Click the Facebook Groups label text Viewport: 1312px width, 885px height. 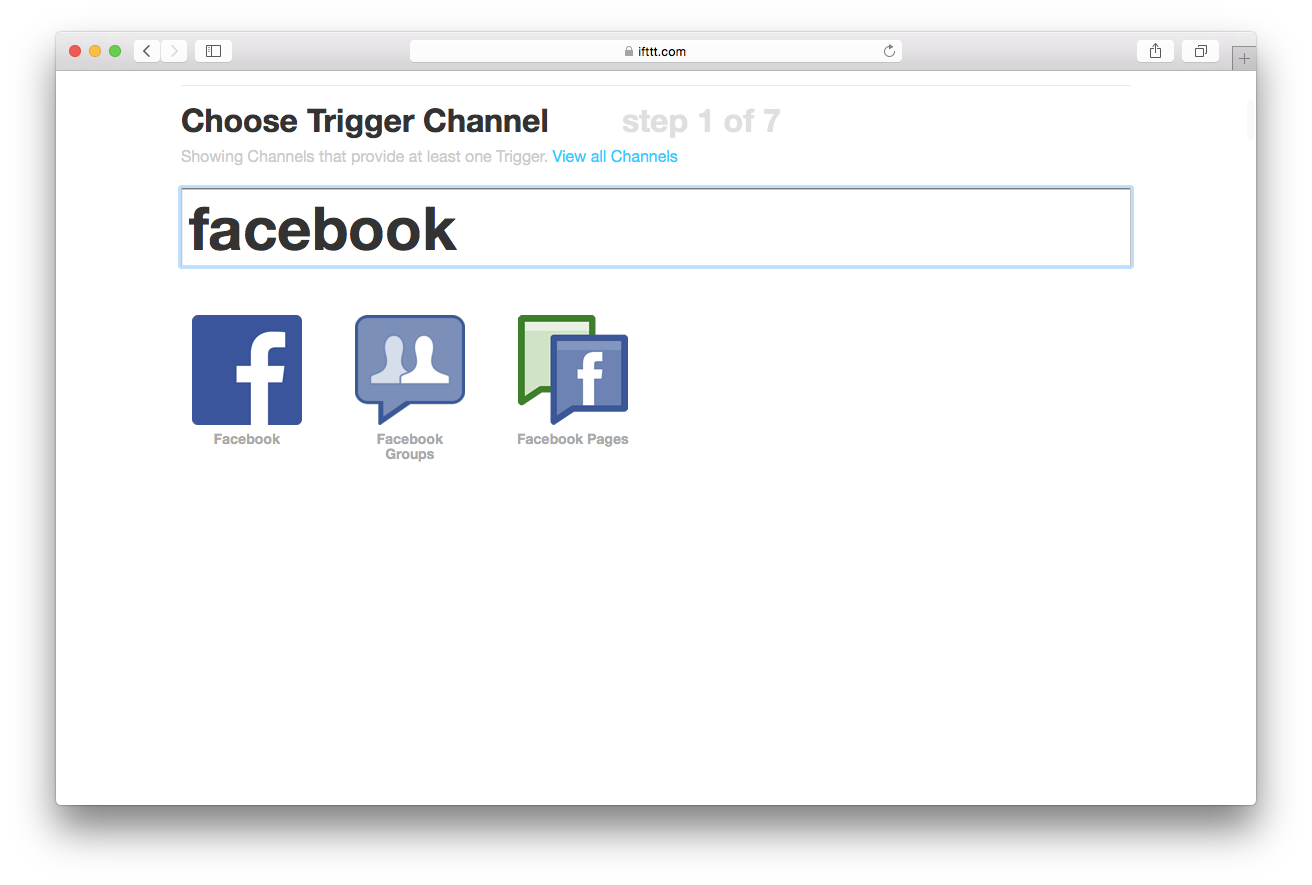[x=410, y=446]
